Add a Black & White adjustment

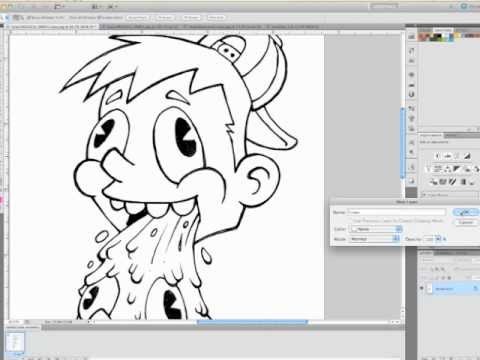[457, 169]
